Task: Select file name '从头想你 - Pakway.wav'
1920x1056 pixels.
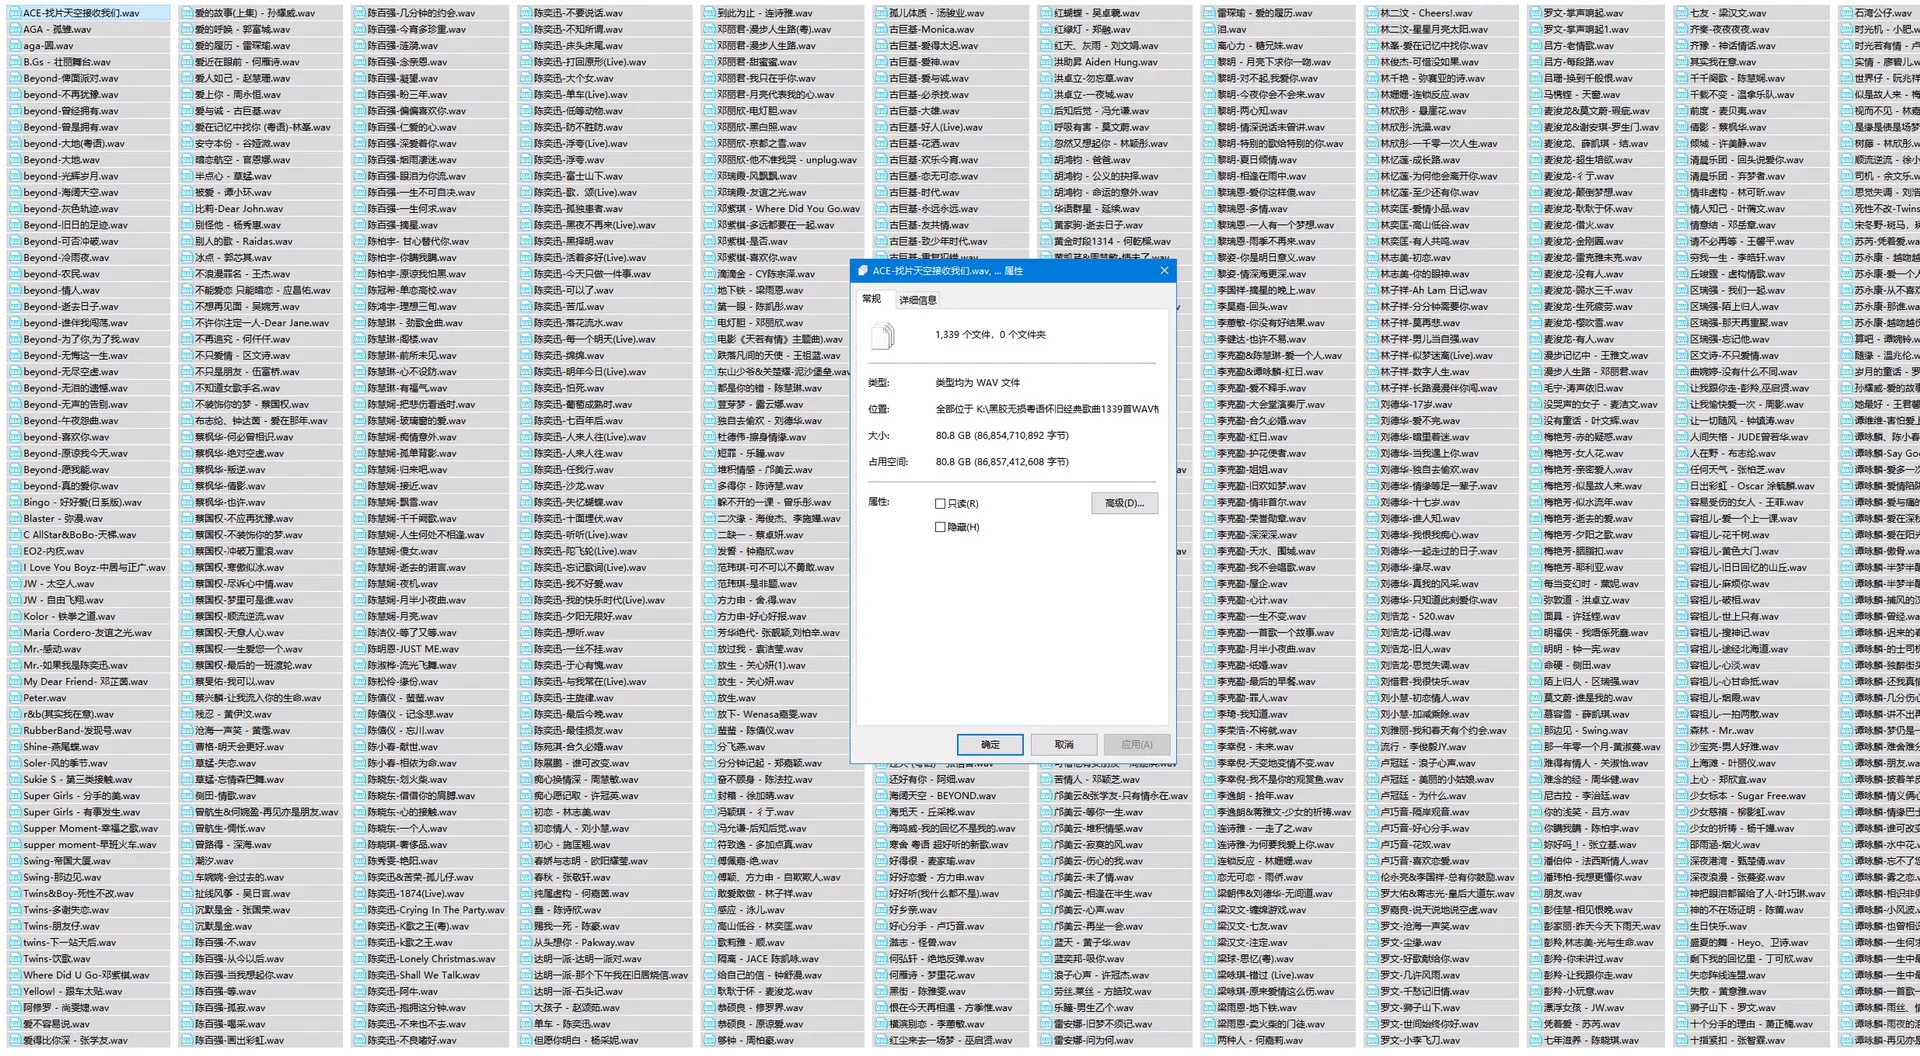Action: click(584, 942)
